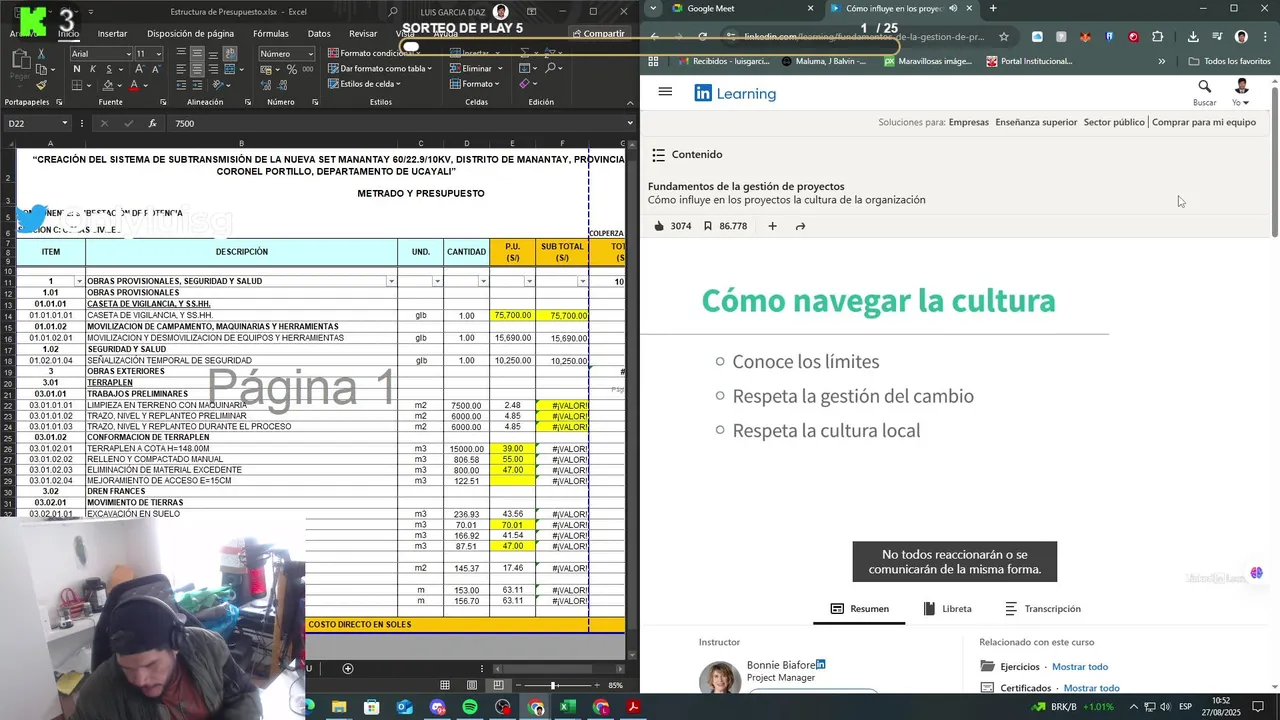The image size is (1280, 720).
Task: Open the Insertar ribbon tab in Excel
Action: pos(112,33)
